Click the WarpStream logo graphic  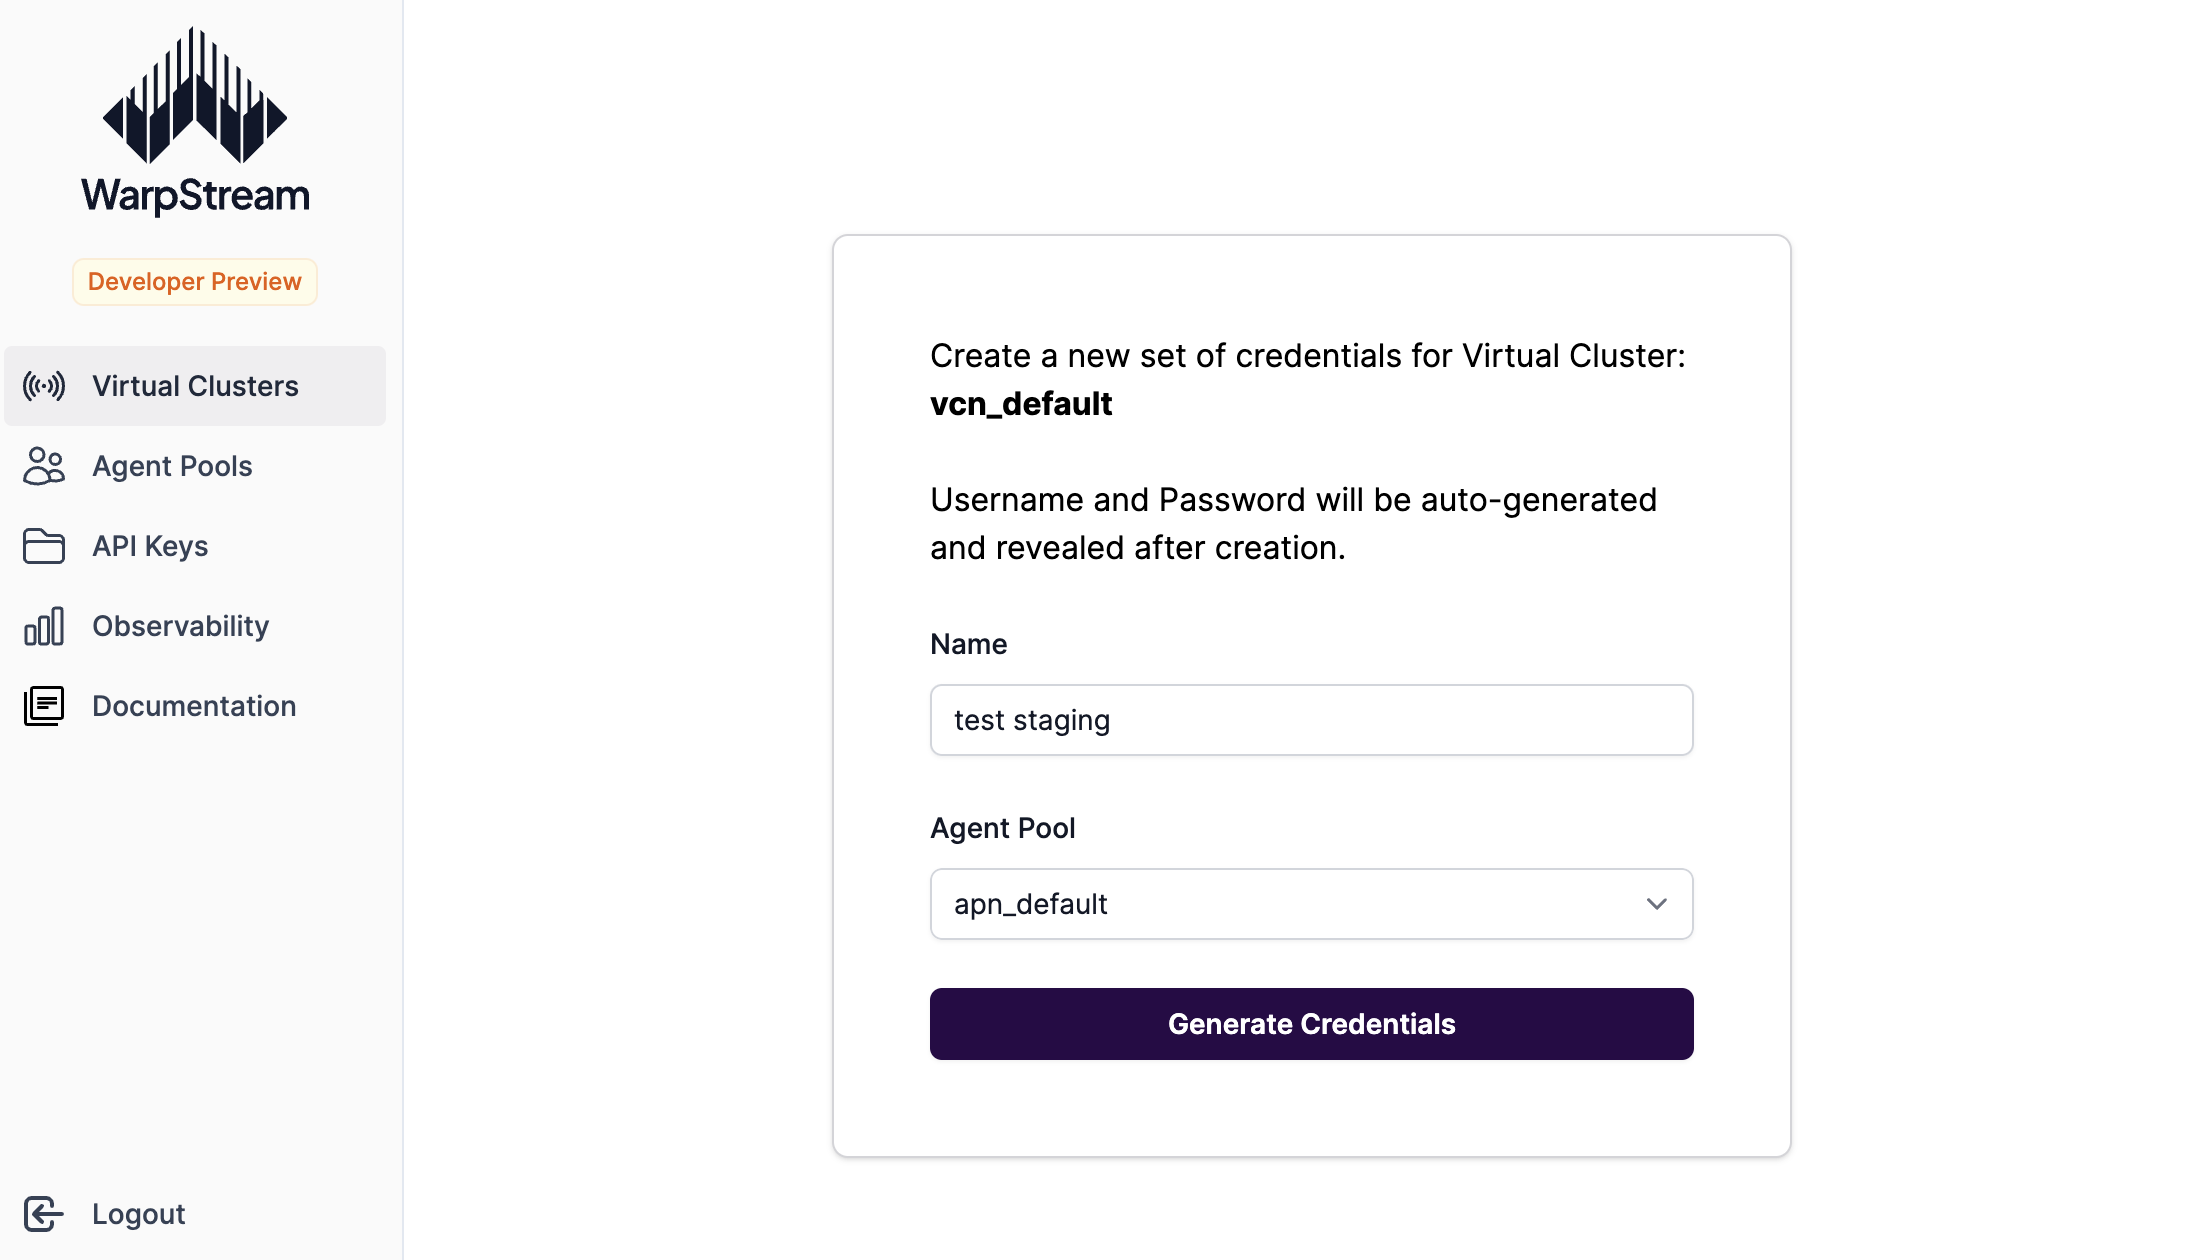(x=195, y=95)
